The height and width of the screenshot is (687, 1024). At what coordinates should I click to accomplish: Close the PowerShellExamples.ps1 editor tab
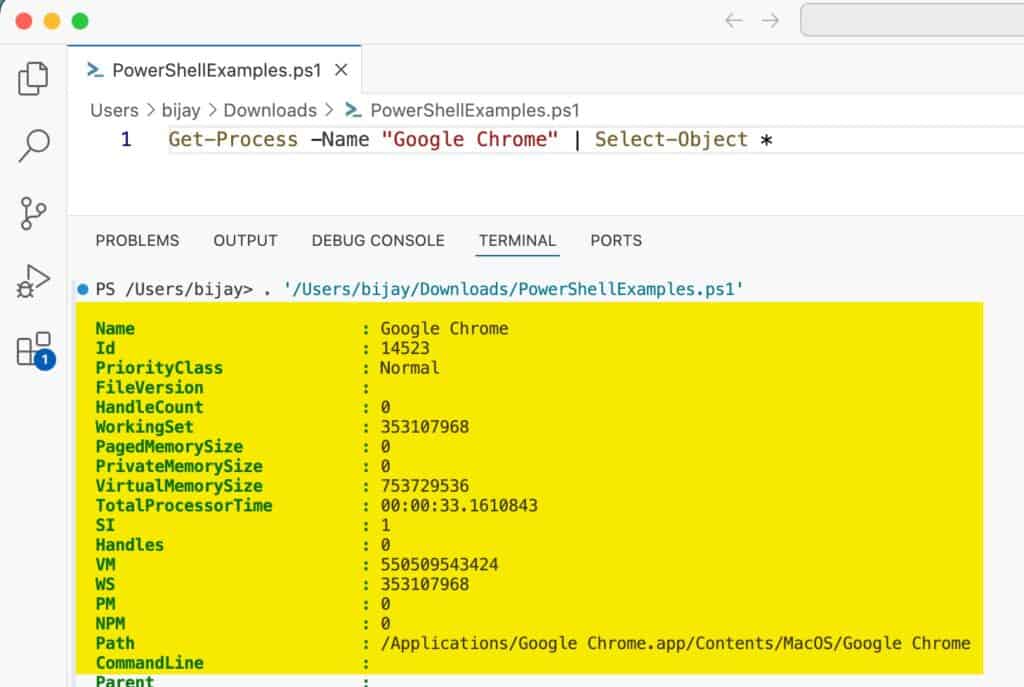tap(341, 71)
